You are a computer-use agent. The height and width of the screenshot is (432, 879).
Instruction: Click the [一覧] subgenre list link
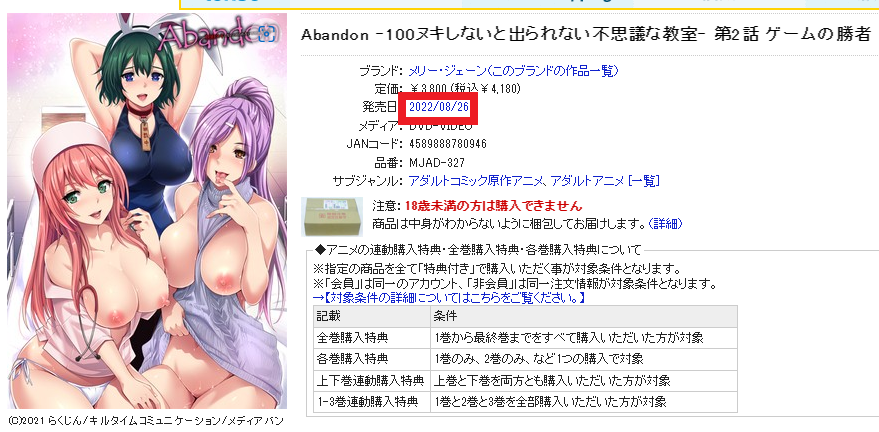(644, 181)
